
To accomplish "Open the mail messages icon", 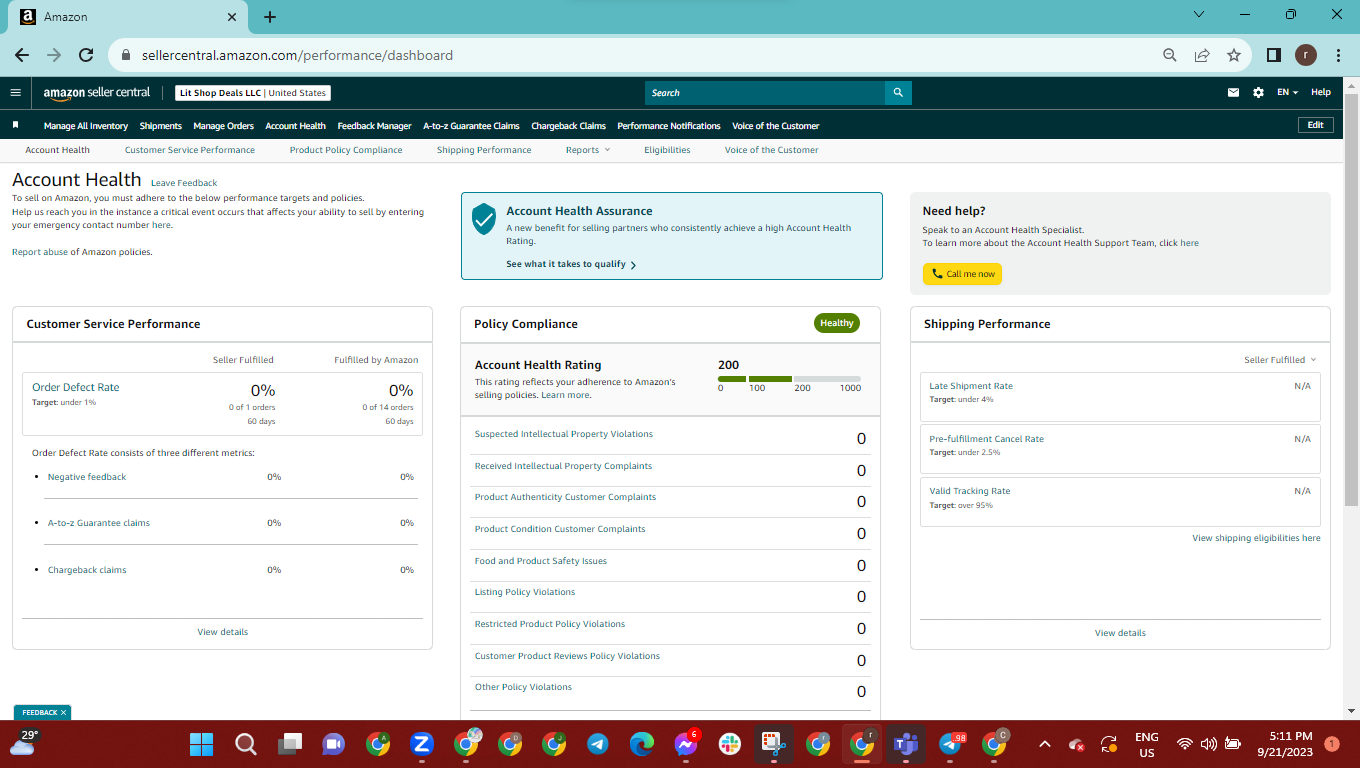I will tap(1233, 93).
